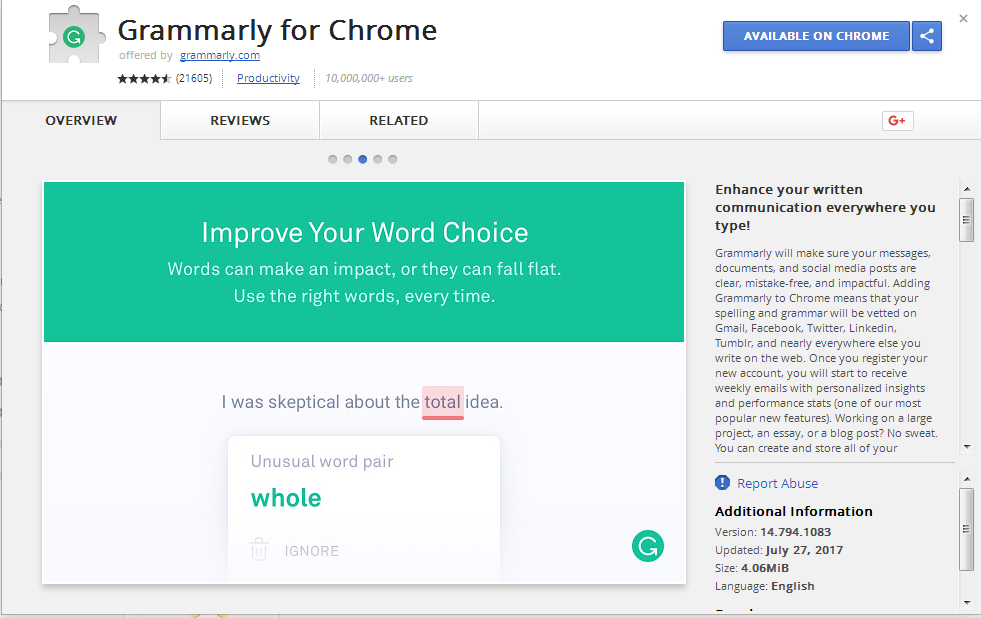Click the description scrollbar down arrow
The width and height of the screenshot is (981, 618).
point(967,447)
